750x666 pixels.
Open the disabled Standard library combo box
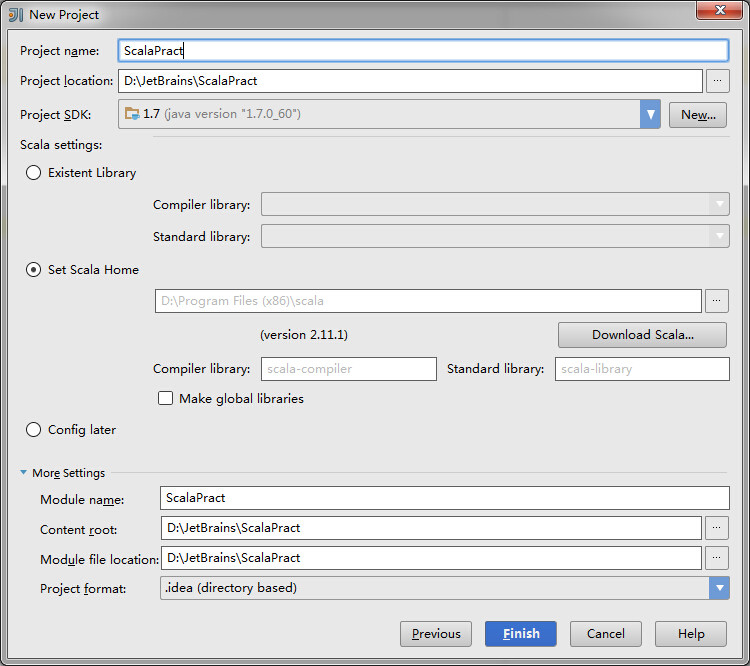click(x=495, y=236)
